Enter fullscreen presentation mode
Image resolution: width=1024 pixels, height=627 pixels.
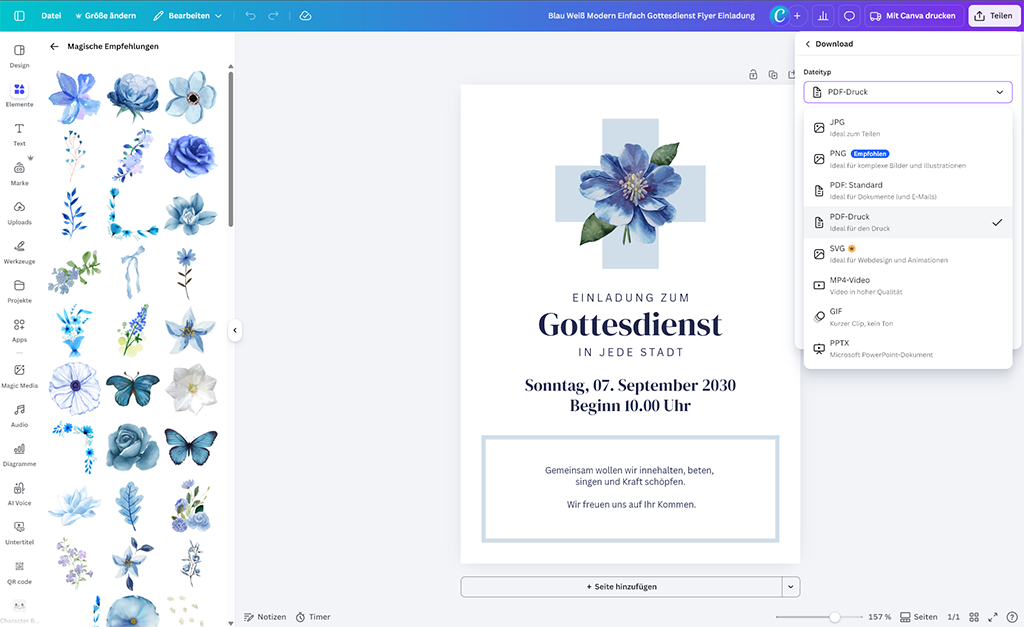point(993,617)
